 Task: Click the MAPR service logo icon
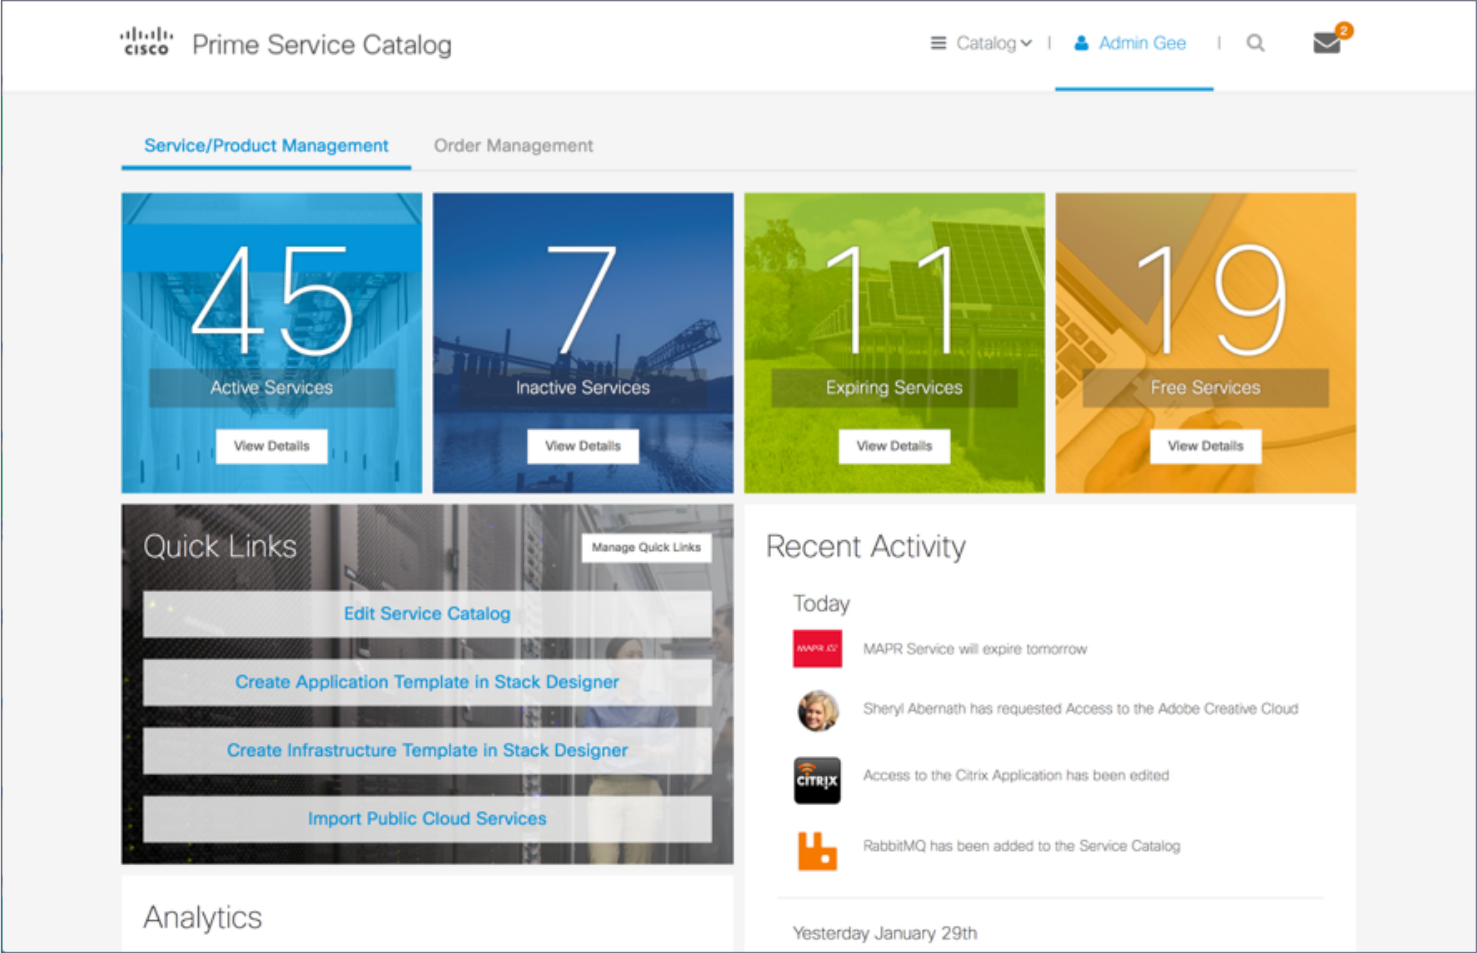pos(817,648)
